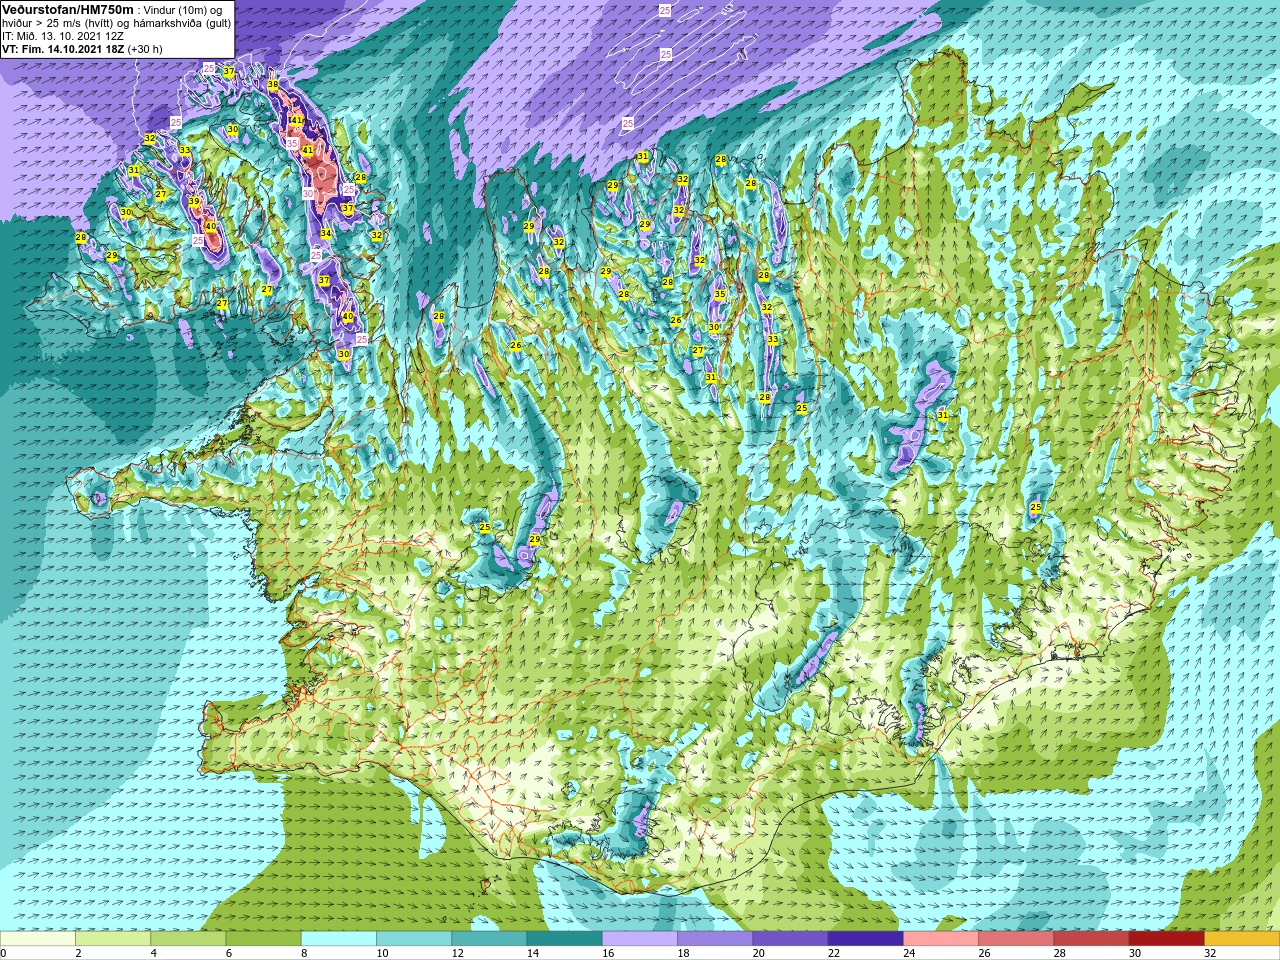
Task: Pick the 16–18 m/s lavender legend swatch
Action: tap(640, 939)
